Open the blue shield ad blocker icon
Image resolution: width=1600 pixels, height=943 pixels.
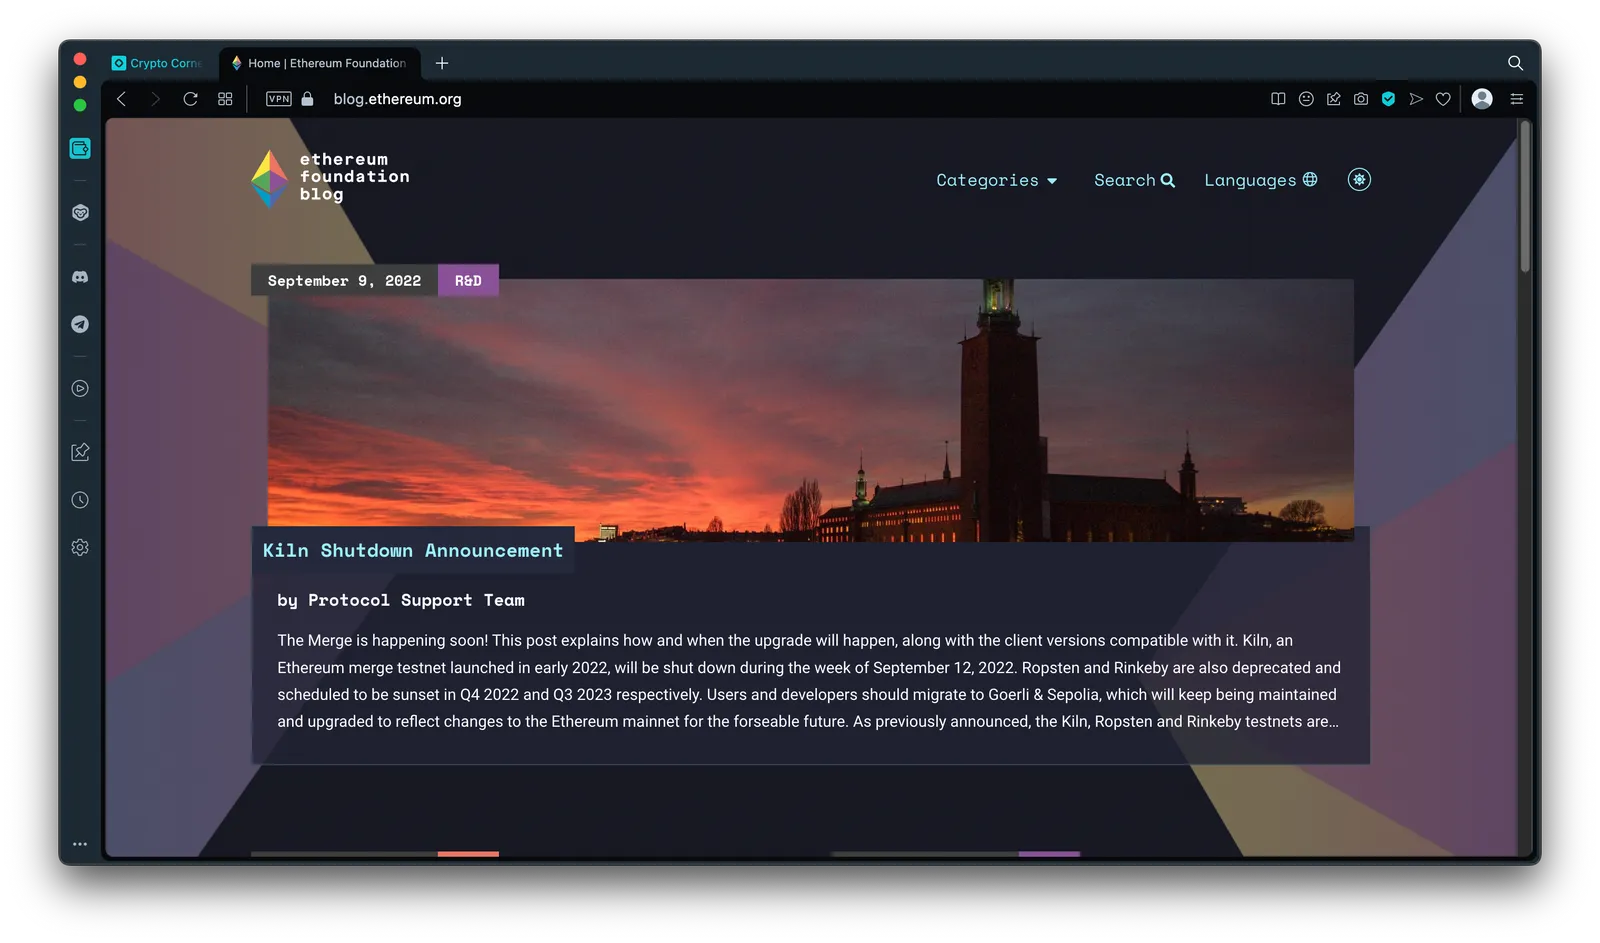click(1388, 99)
